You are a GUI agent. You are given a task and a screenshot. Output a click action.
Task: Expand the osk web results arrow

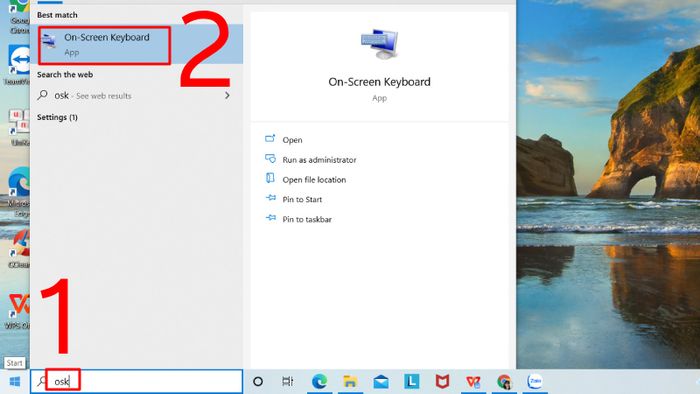coord(227,95)
